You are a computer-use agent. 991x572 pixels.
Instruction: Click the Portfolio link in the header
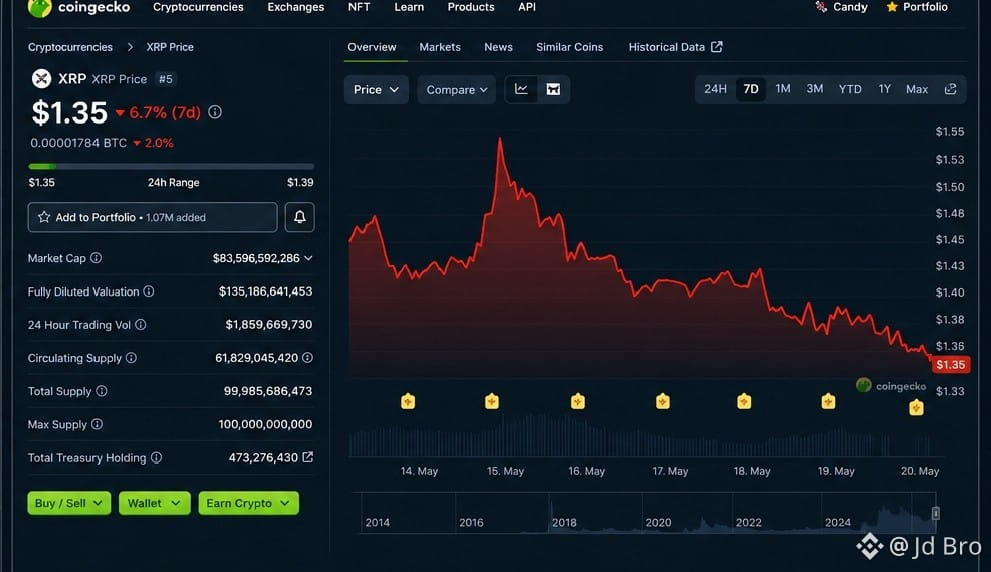click(x=925, y=7)
